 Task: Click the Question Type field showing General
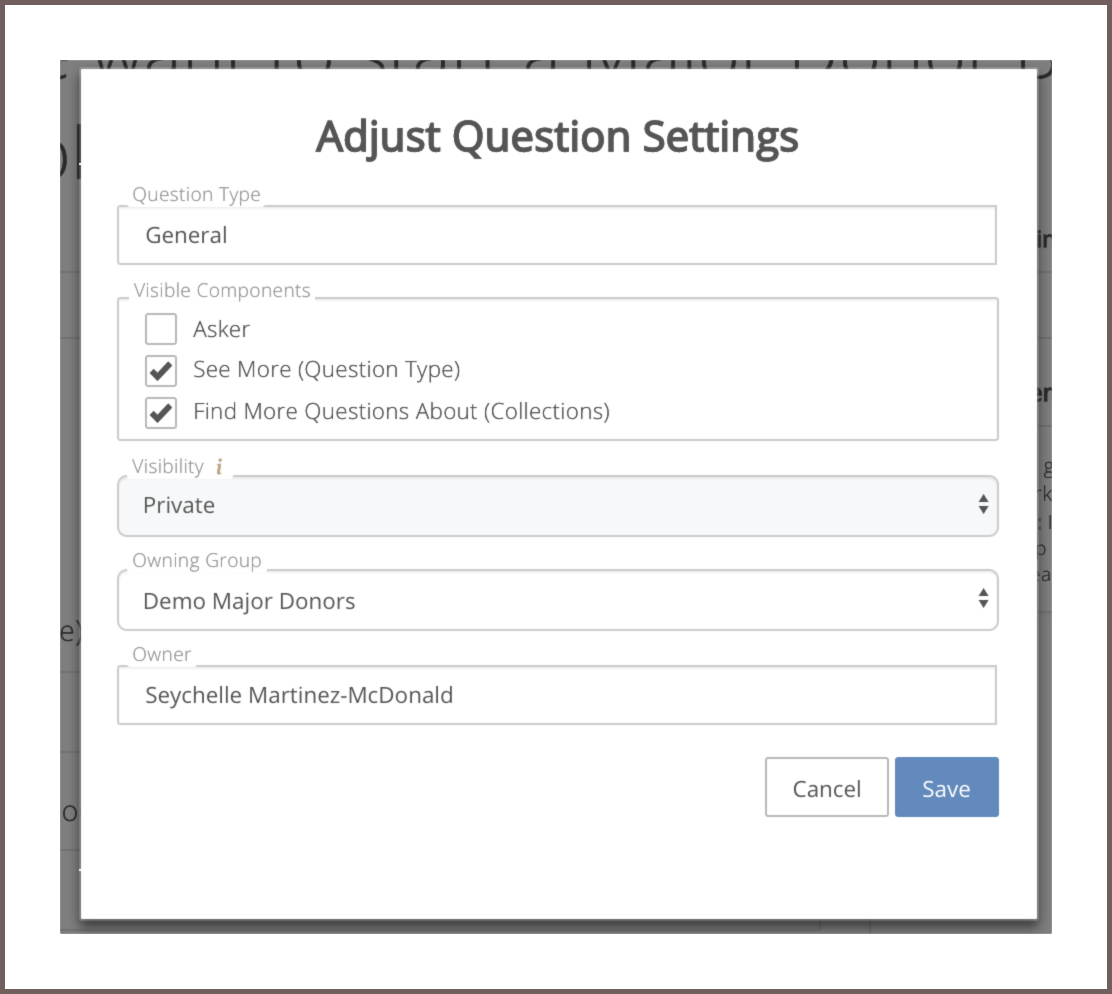[557, 235]
